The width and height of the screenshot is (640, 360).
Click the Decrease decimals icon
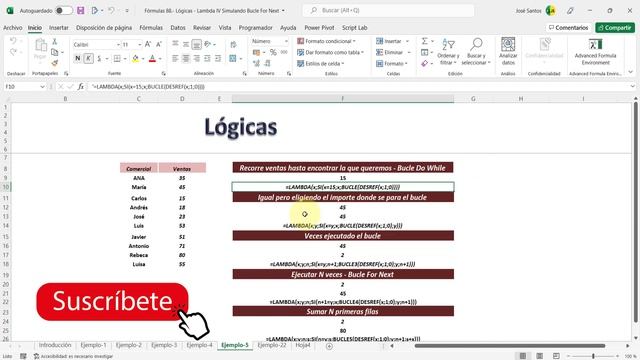coord(267,63)
